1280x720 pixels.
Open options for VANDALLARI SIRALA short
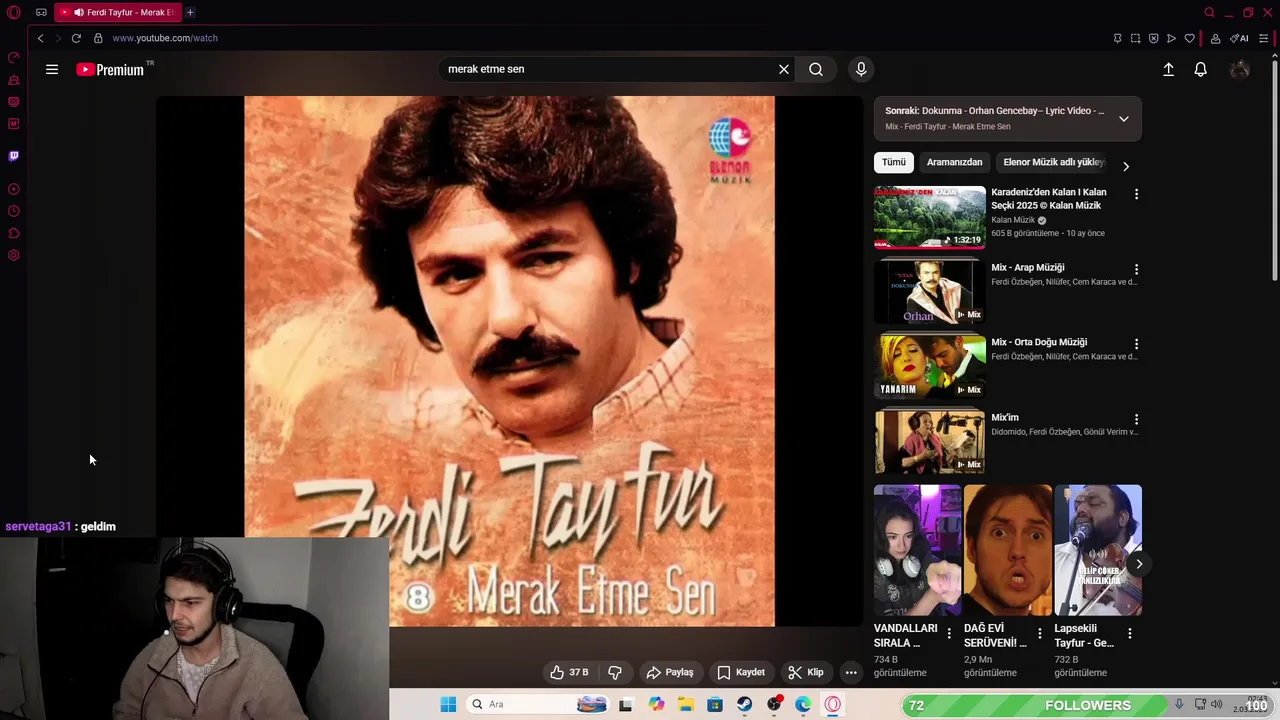point(950,633)
